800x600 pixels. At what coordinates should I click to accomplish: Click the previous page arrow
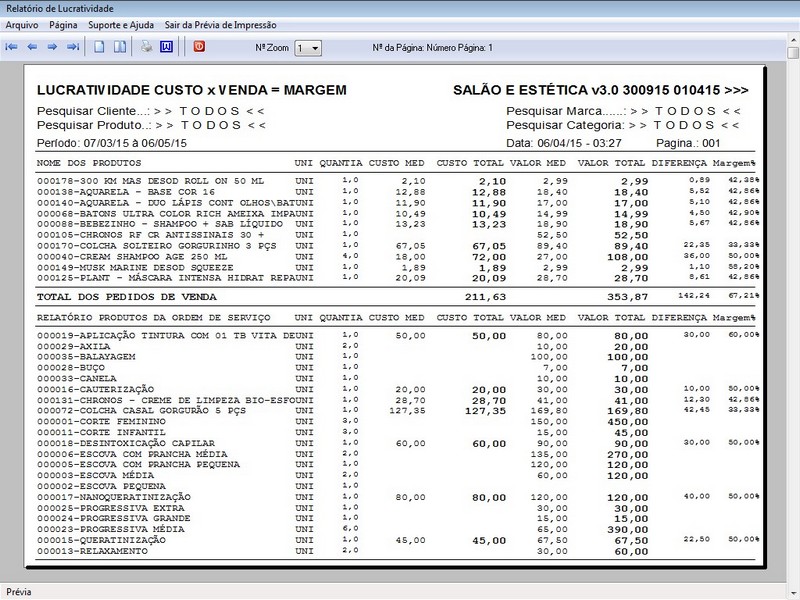tap(32, 47)
